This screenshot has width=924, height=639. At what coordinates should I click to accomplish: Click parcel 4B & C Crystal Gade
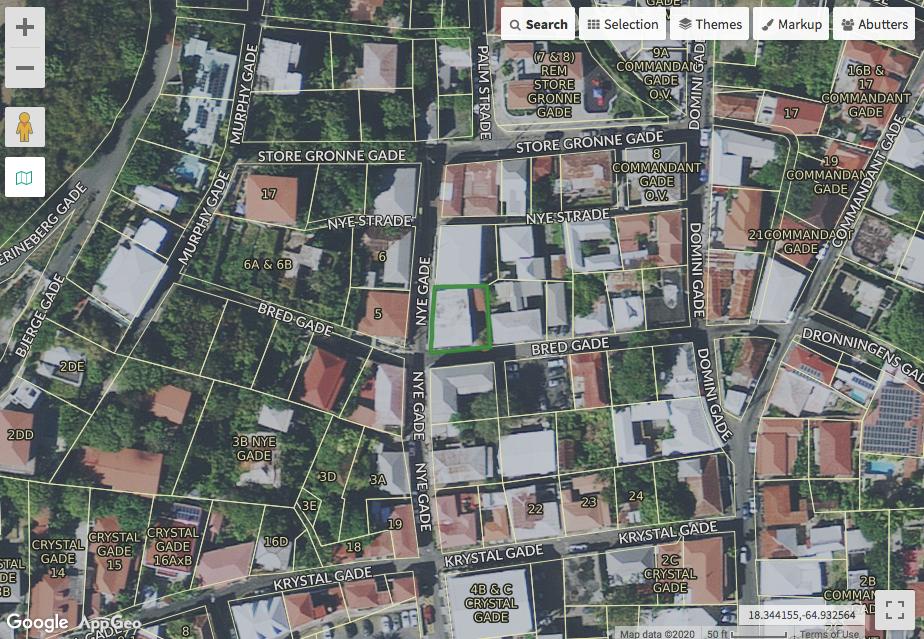tap(491, 597)
